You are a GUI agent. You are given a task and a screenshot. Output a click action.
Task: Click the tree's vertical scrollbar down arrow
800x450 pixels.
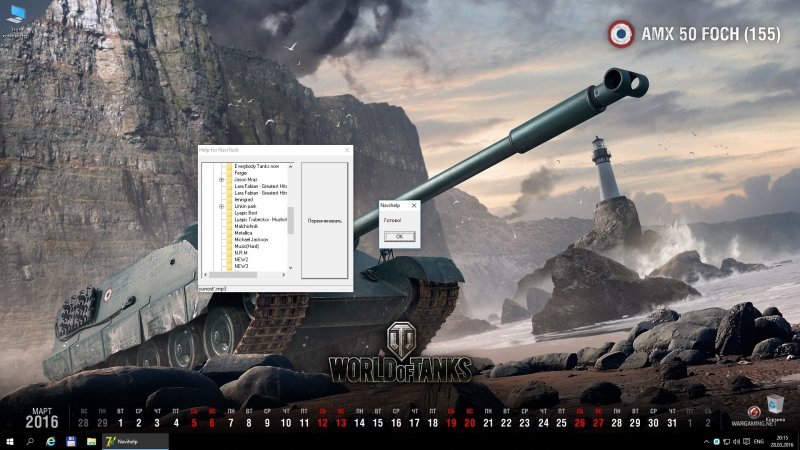290,267
